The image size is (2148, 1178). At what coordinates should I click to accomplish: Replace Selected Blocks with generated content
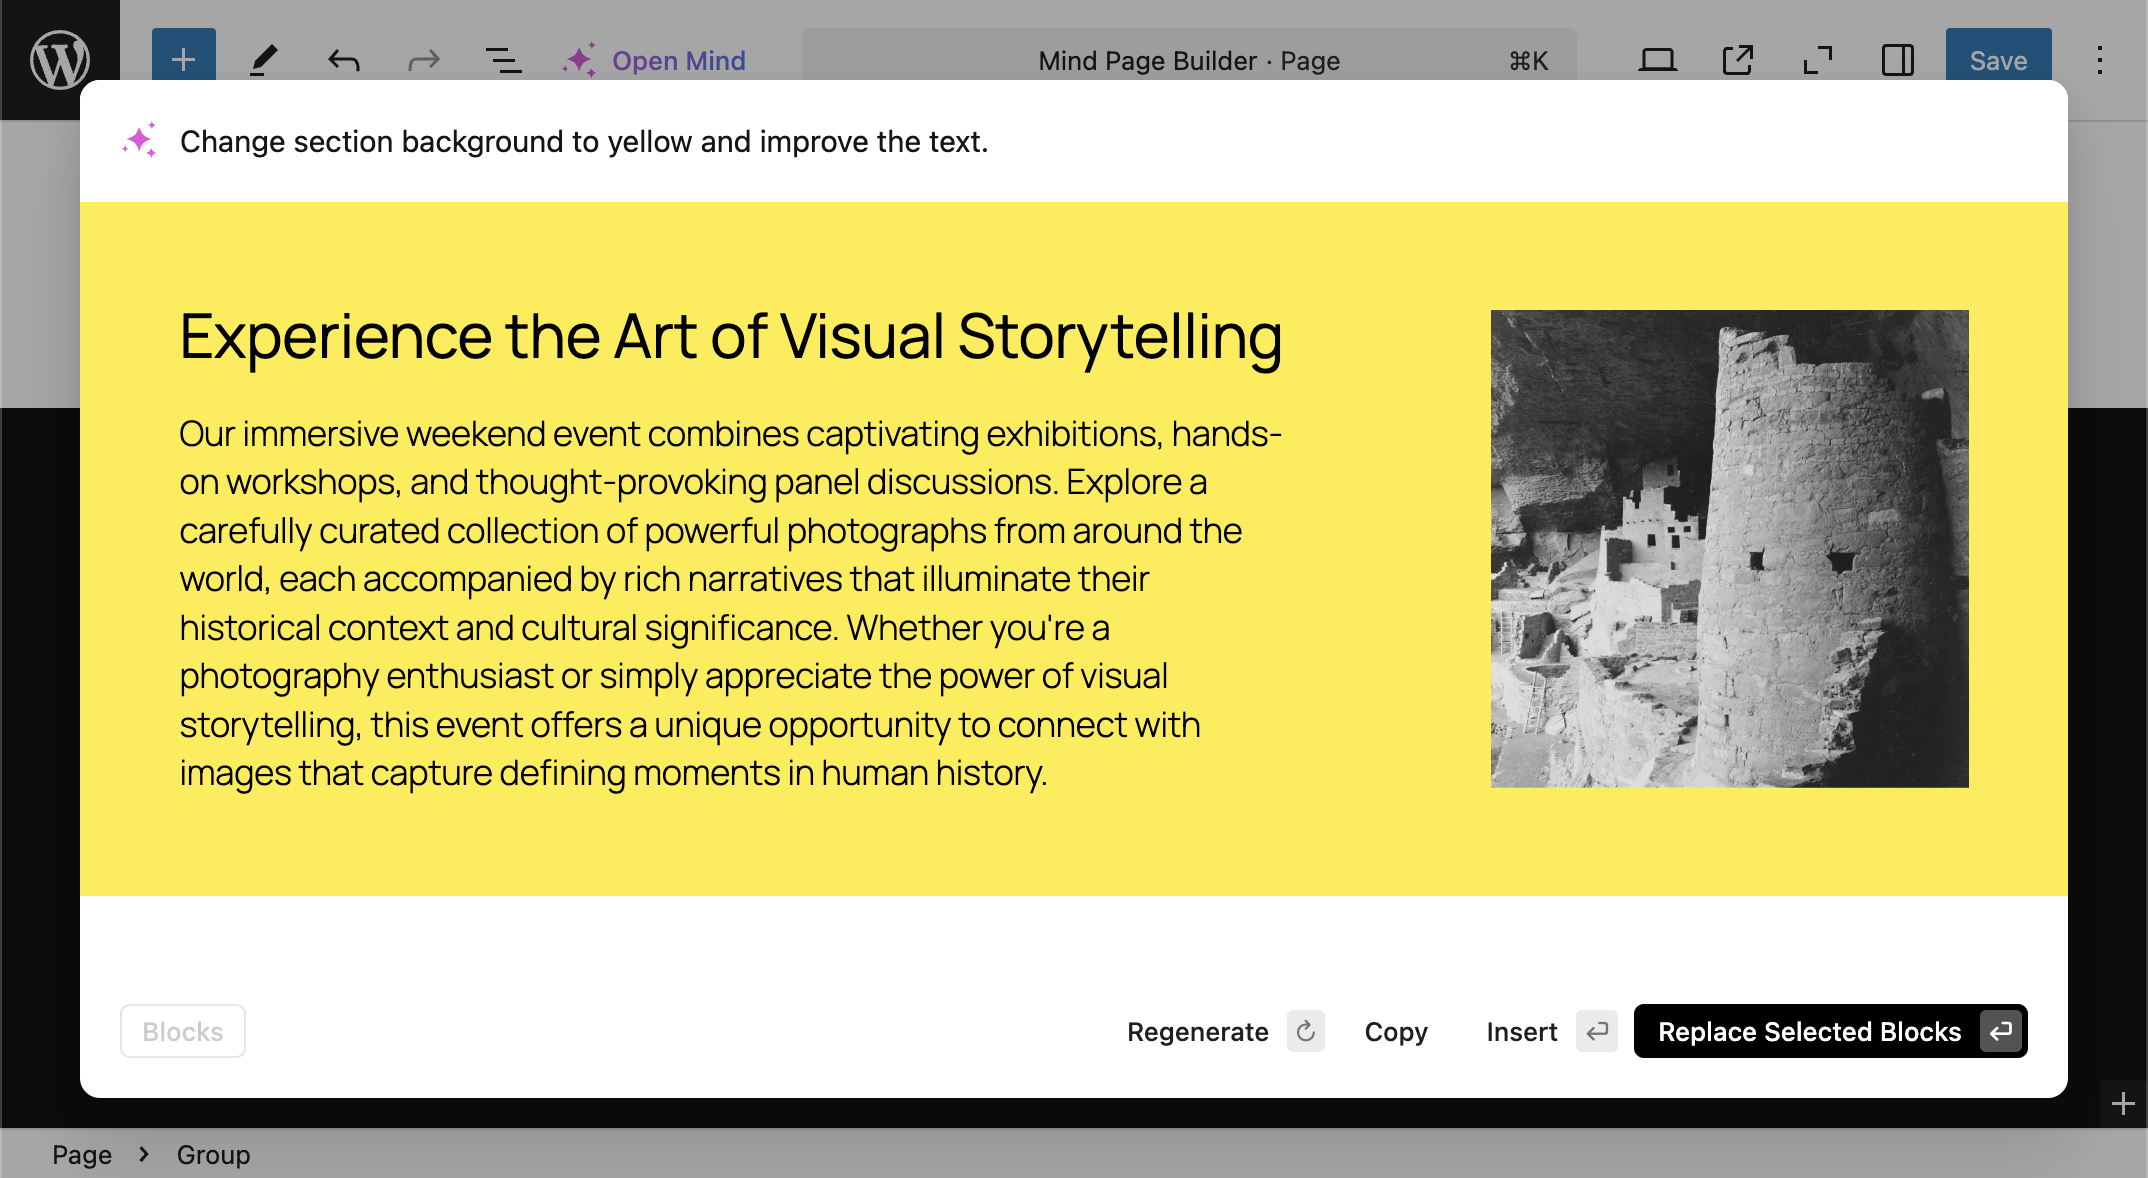pyautogui.click(x=1830, y=1031)
